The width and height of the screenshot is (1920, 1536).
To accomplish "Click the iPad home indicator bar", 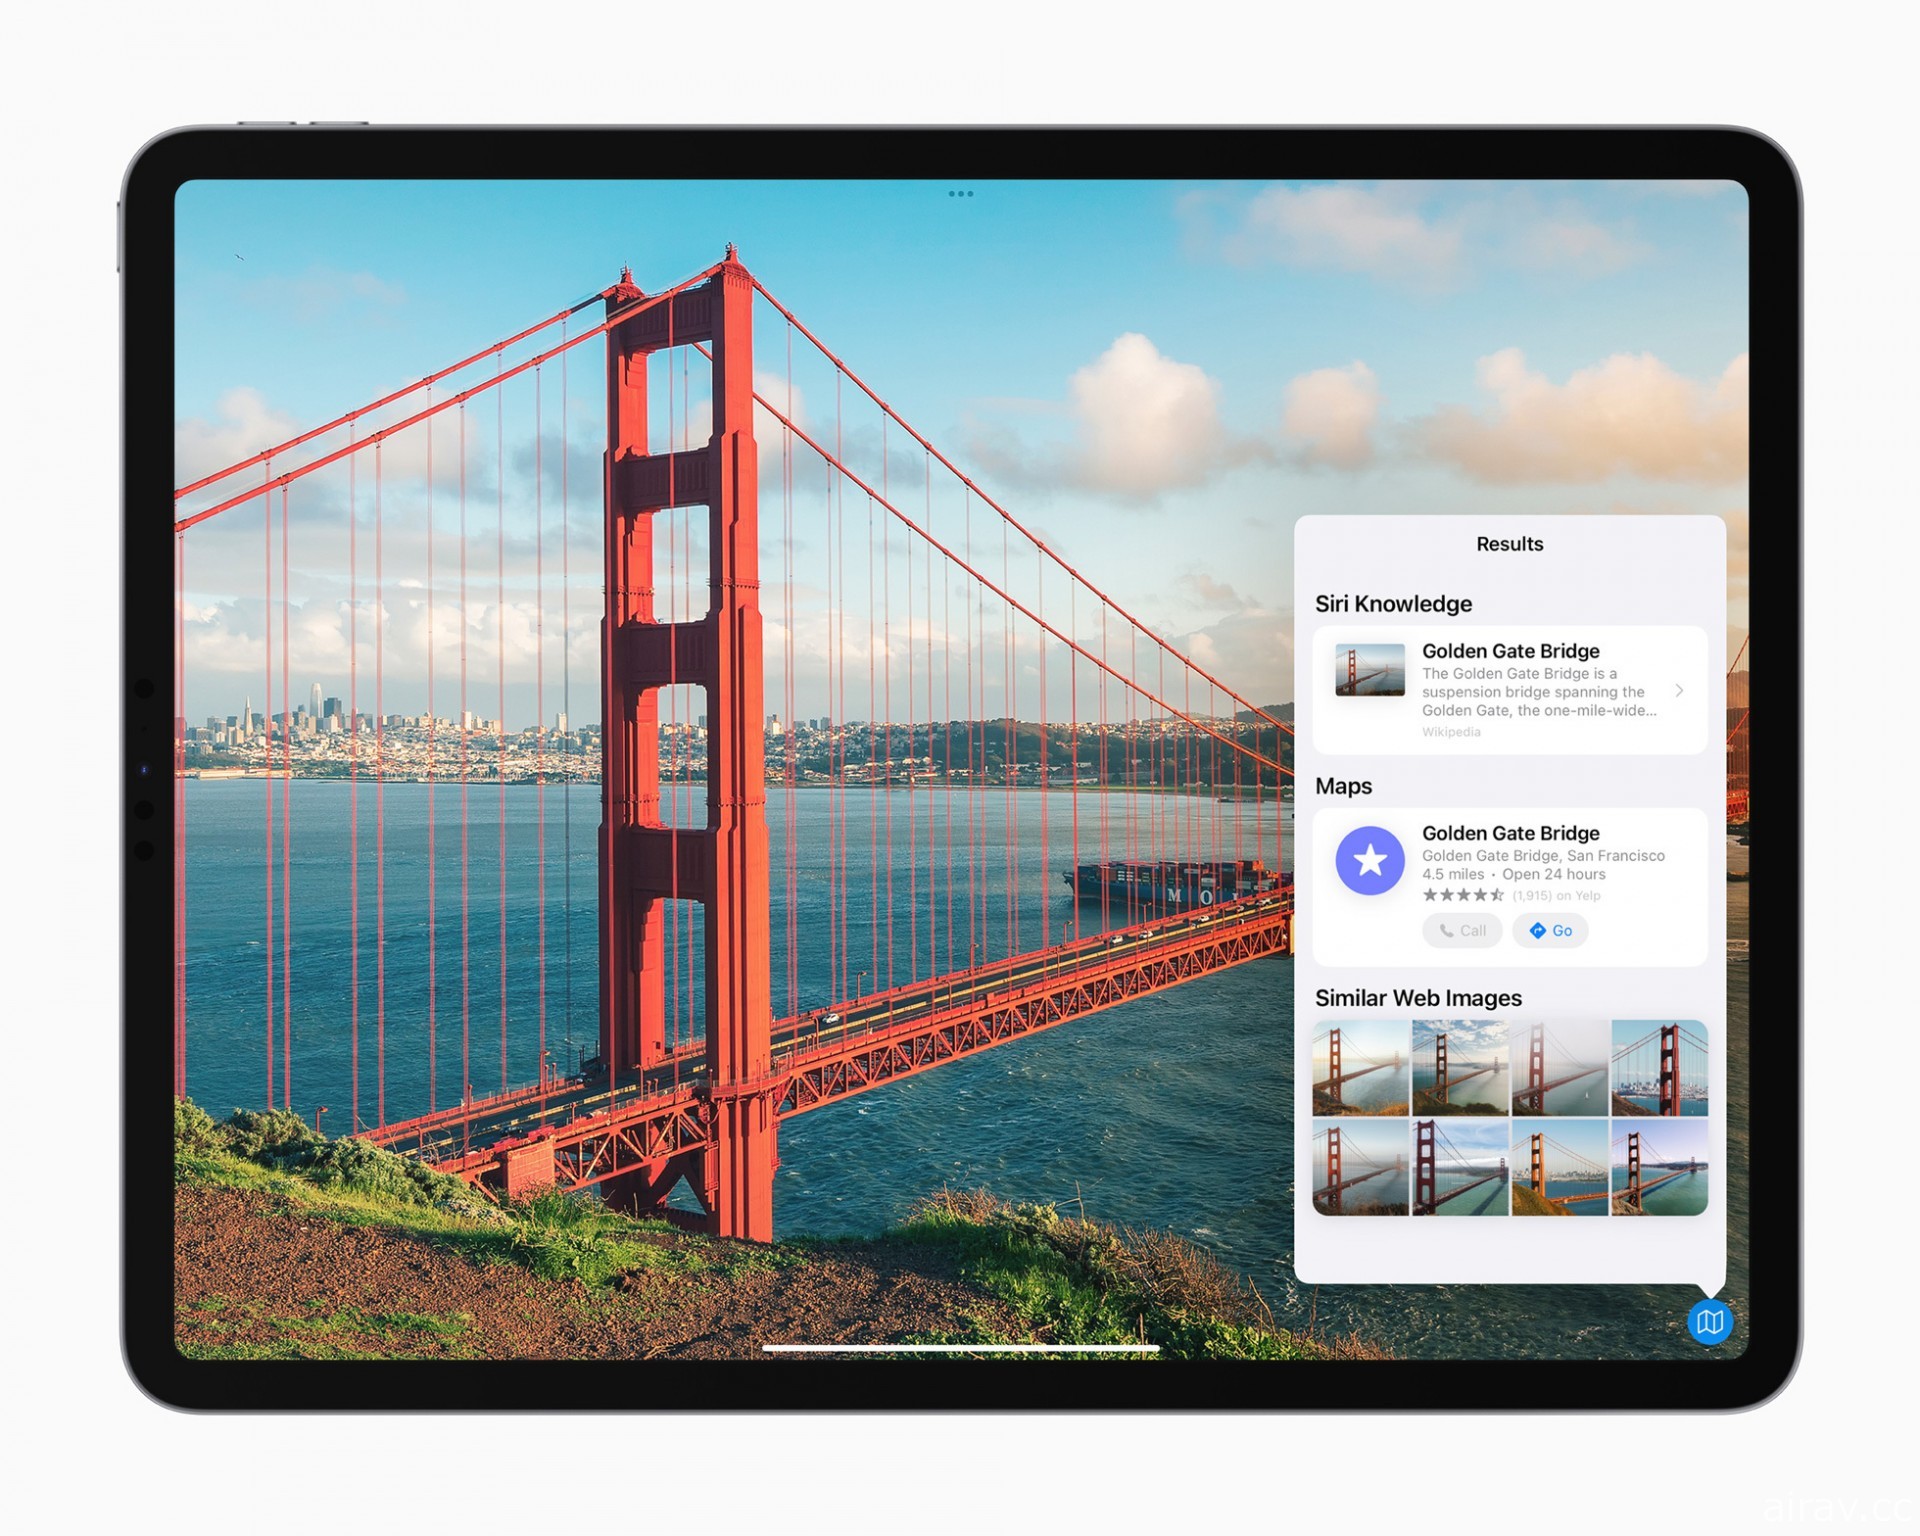I will pyautogui.click(x=959, y=1335).
